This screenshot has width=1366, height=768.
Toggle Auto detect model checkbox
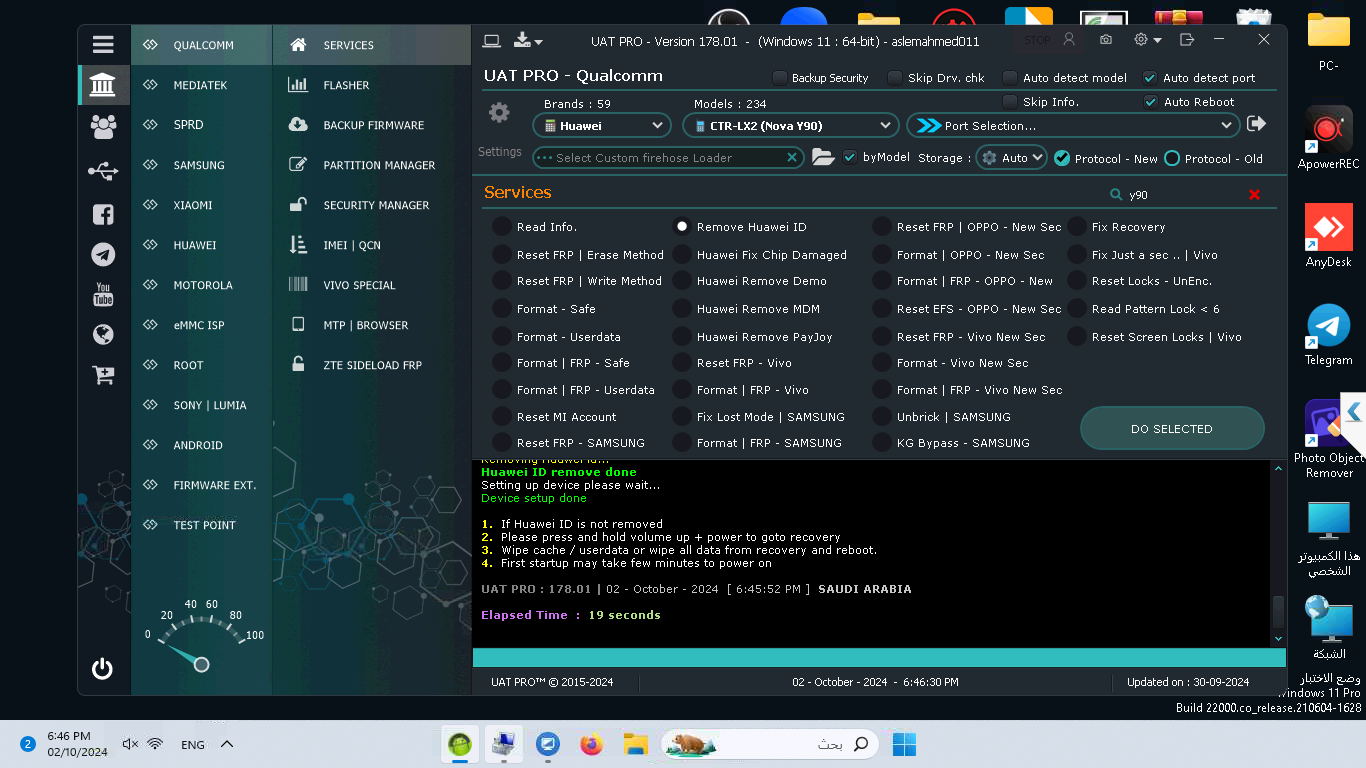1010,78
